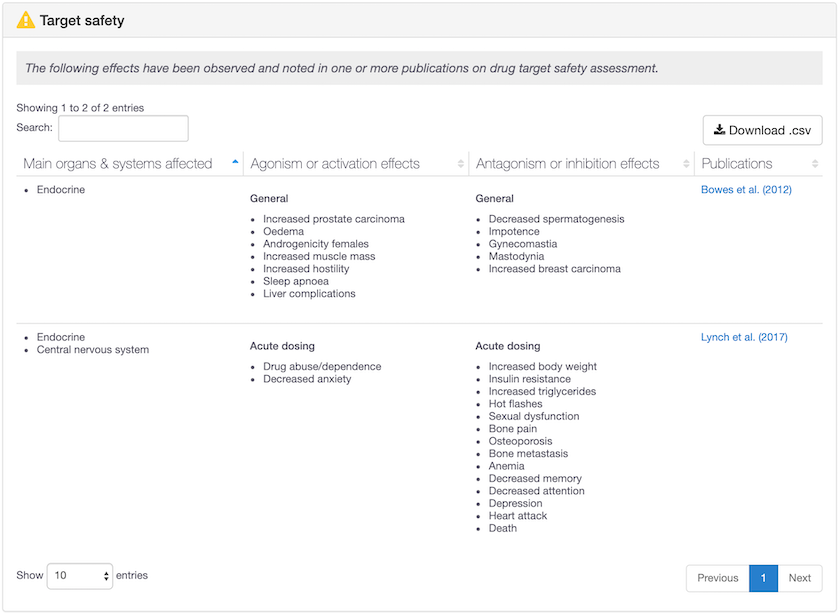Go to the Next page

coord(799,578)
